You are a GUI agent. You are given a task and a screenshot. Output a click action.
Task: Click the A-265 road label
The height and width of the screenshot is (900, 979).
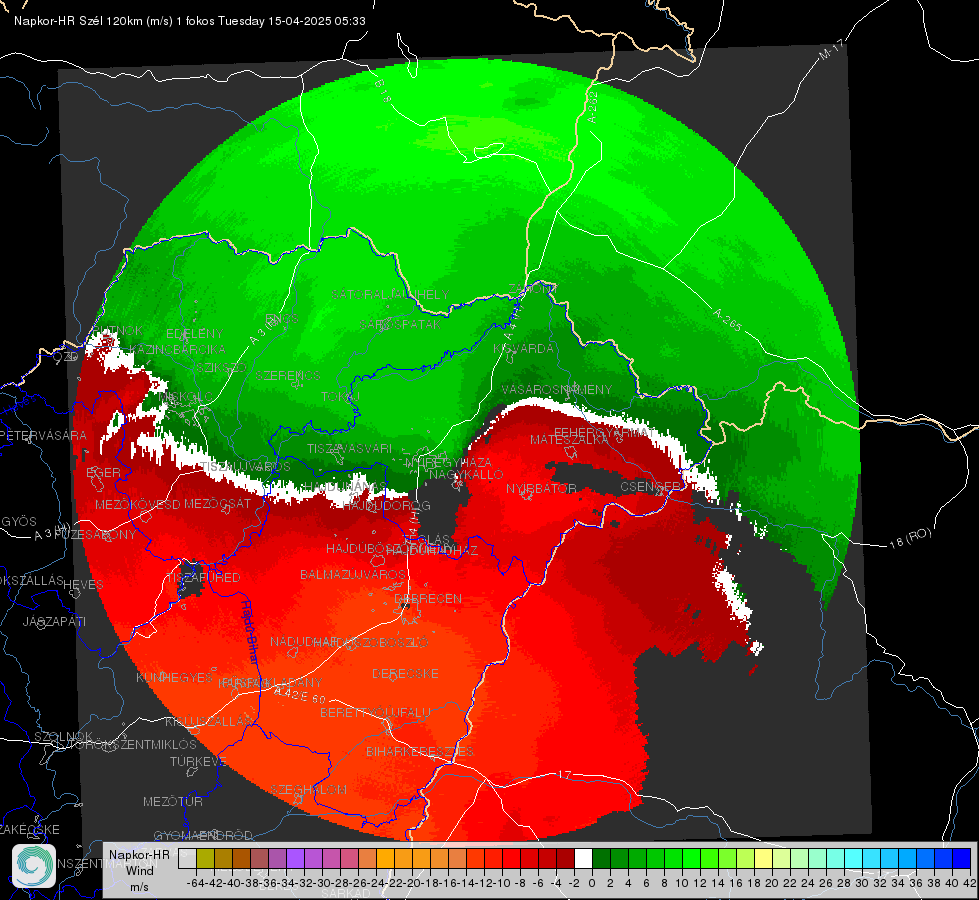[727, 320]
